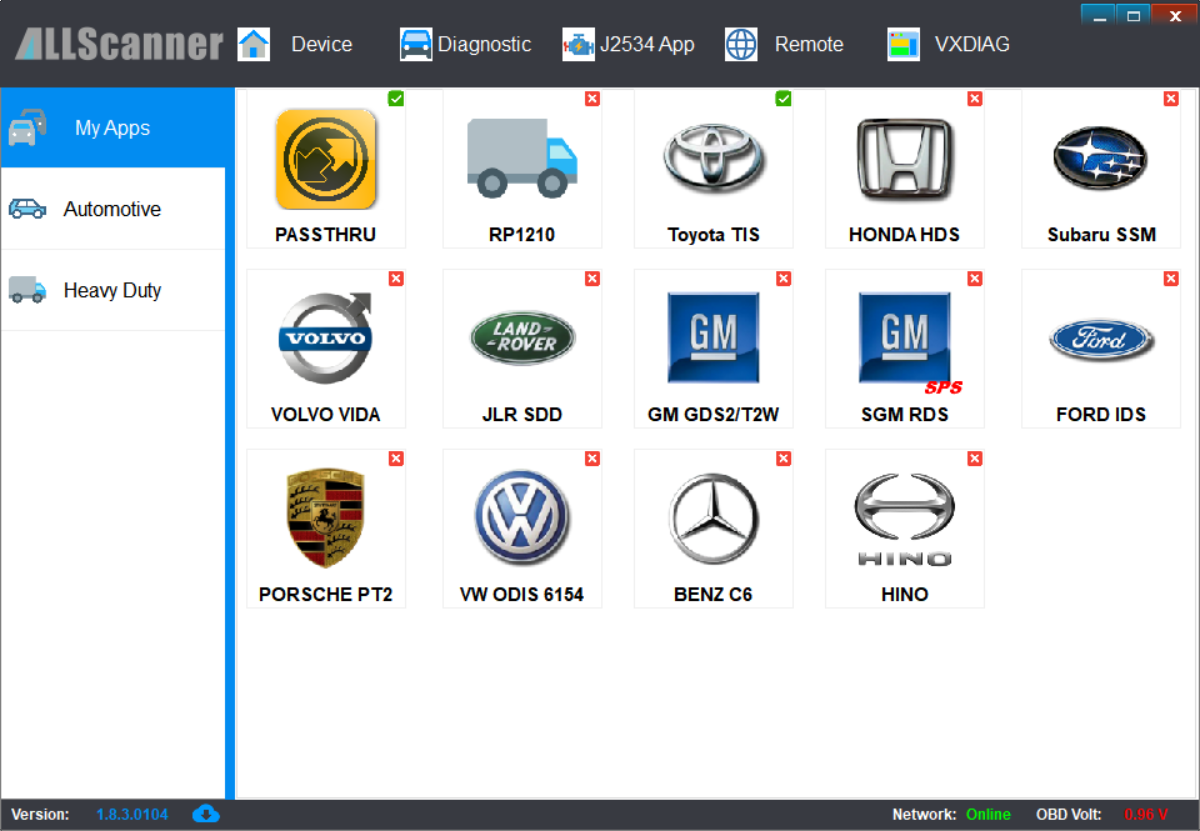Click red X badge on Subaru SSM
Image resolution: width=1200 pixels, height=831 pixels.
[x=1171, y=98]
